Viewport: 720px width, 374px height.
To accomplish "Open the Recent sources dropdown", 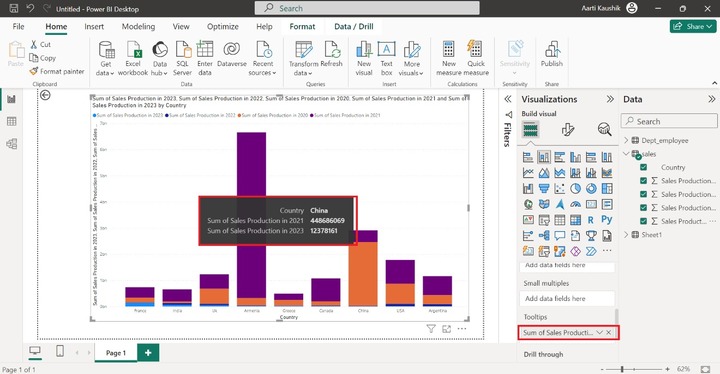I will [263, 59].
